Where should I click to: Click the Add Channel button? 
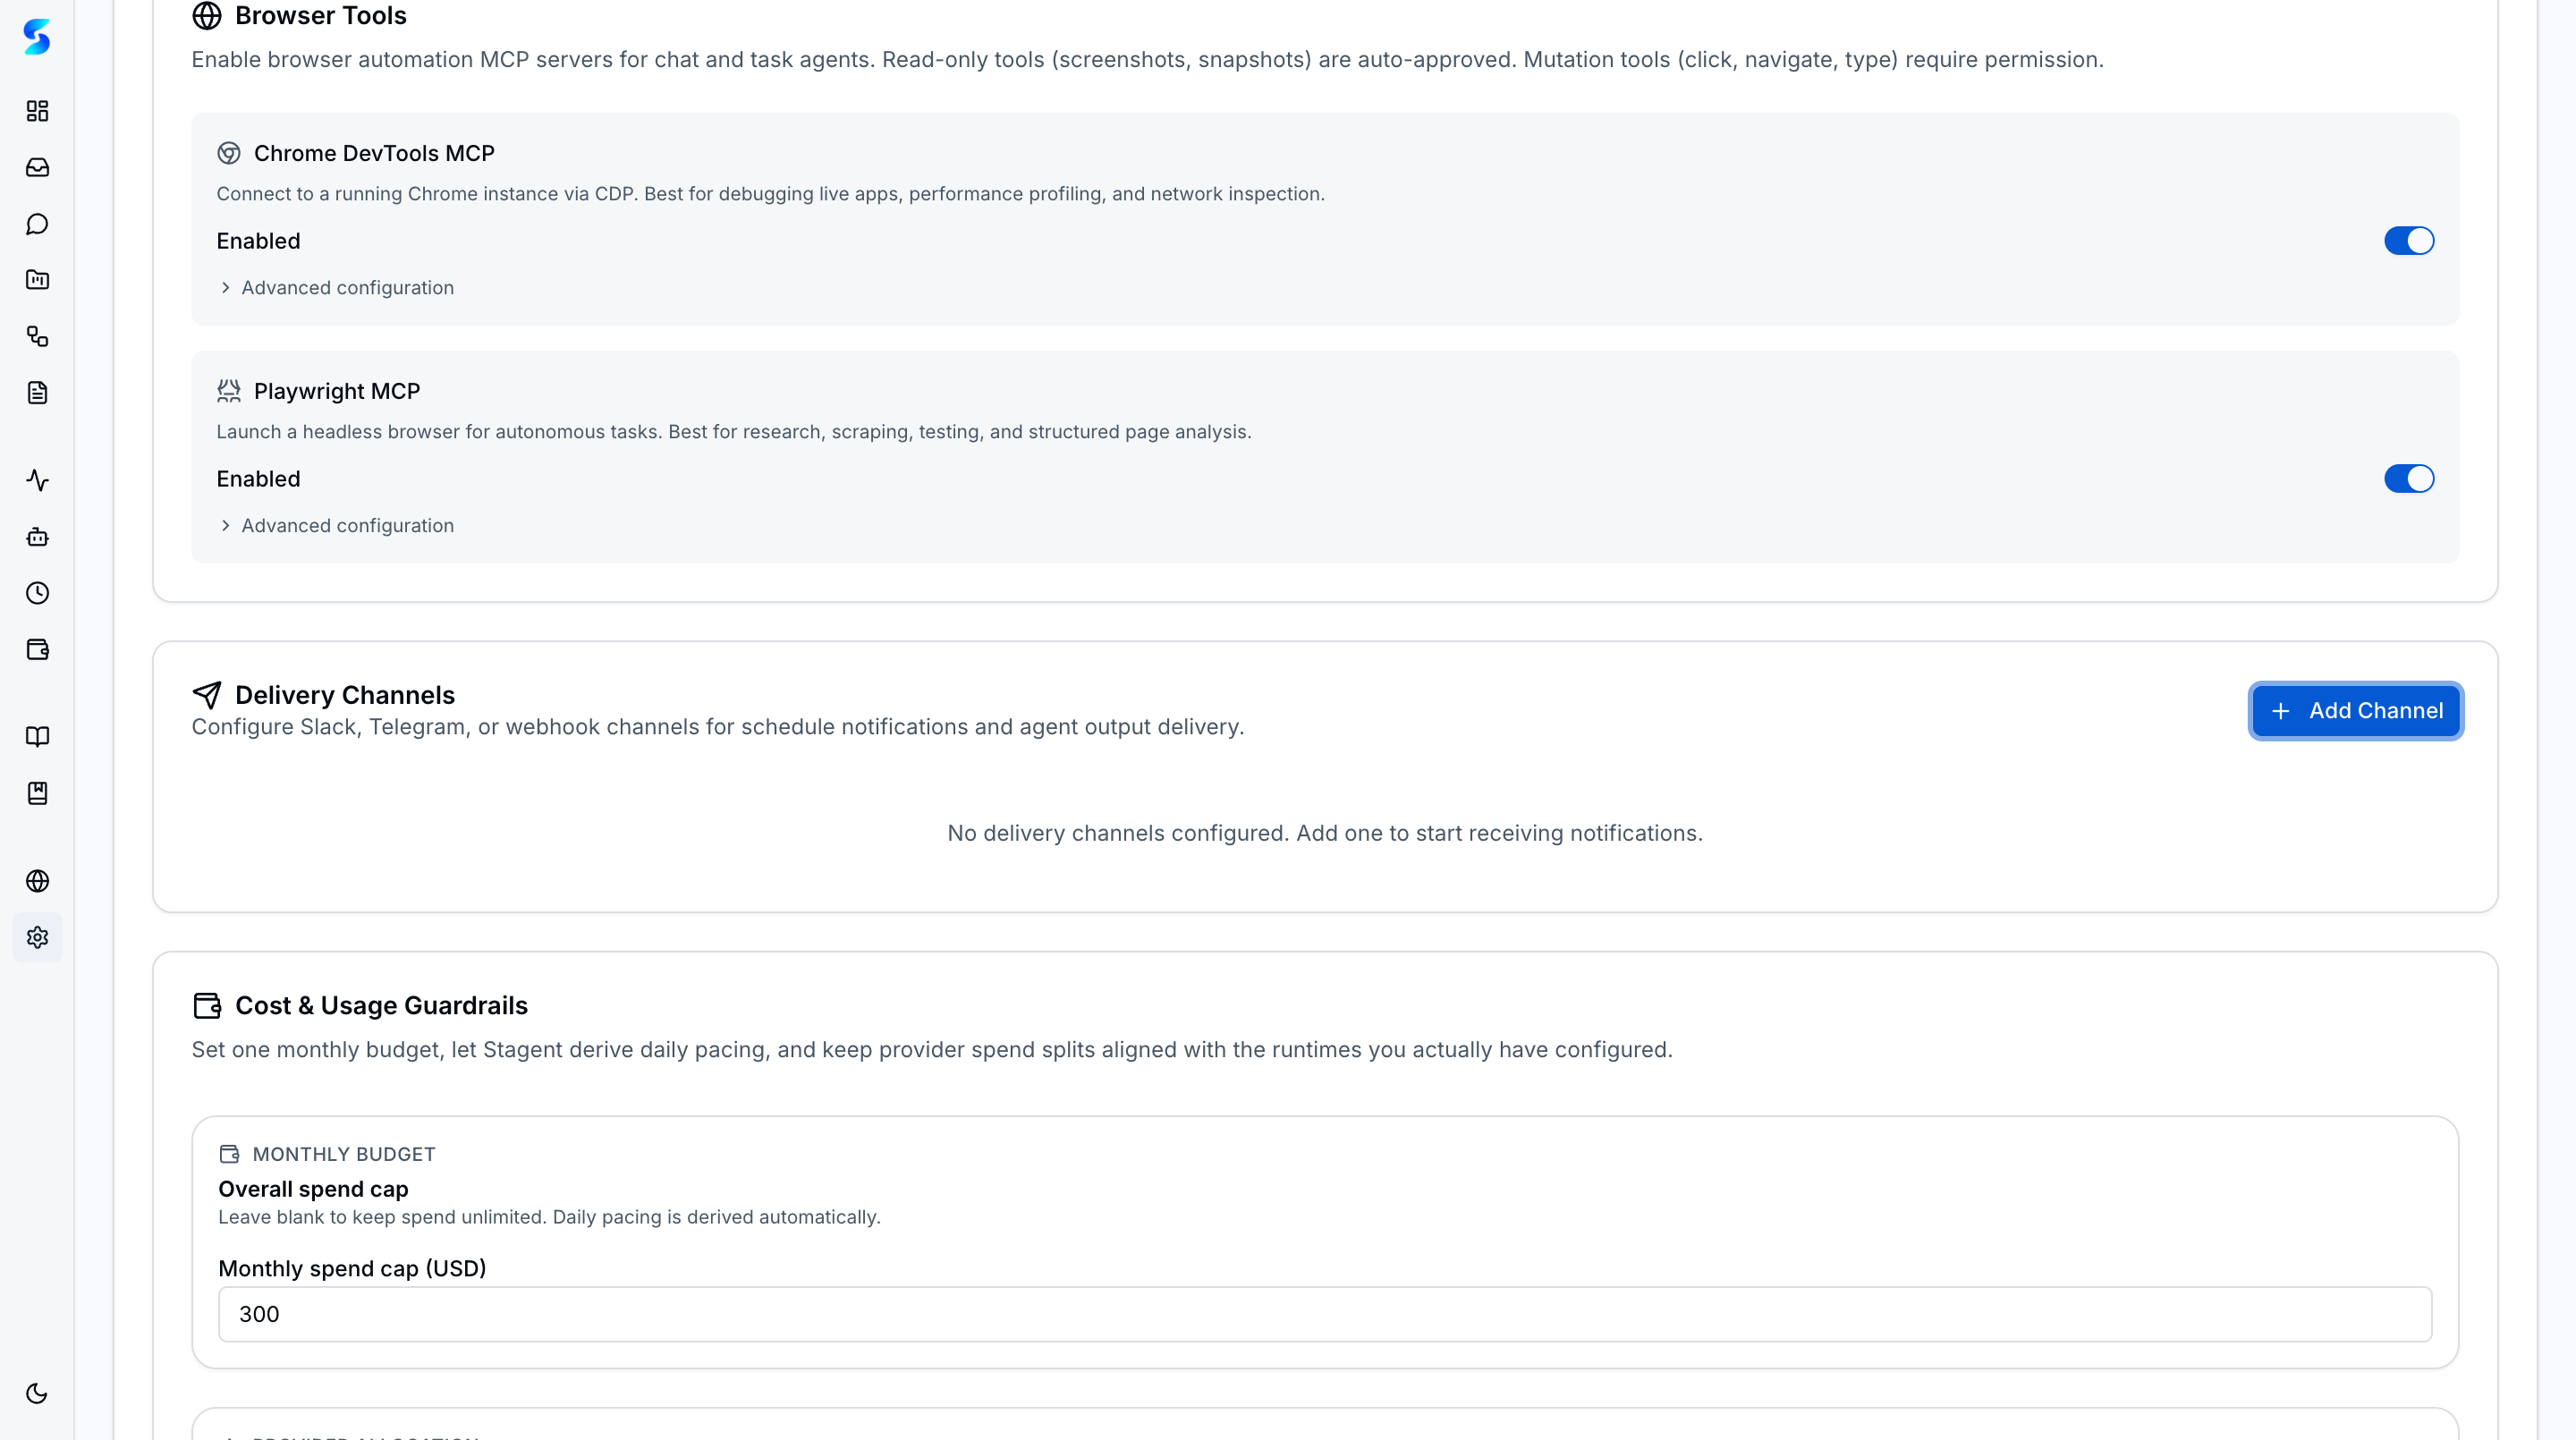[x=2355, y=711]
